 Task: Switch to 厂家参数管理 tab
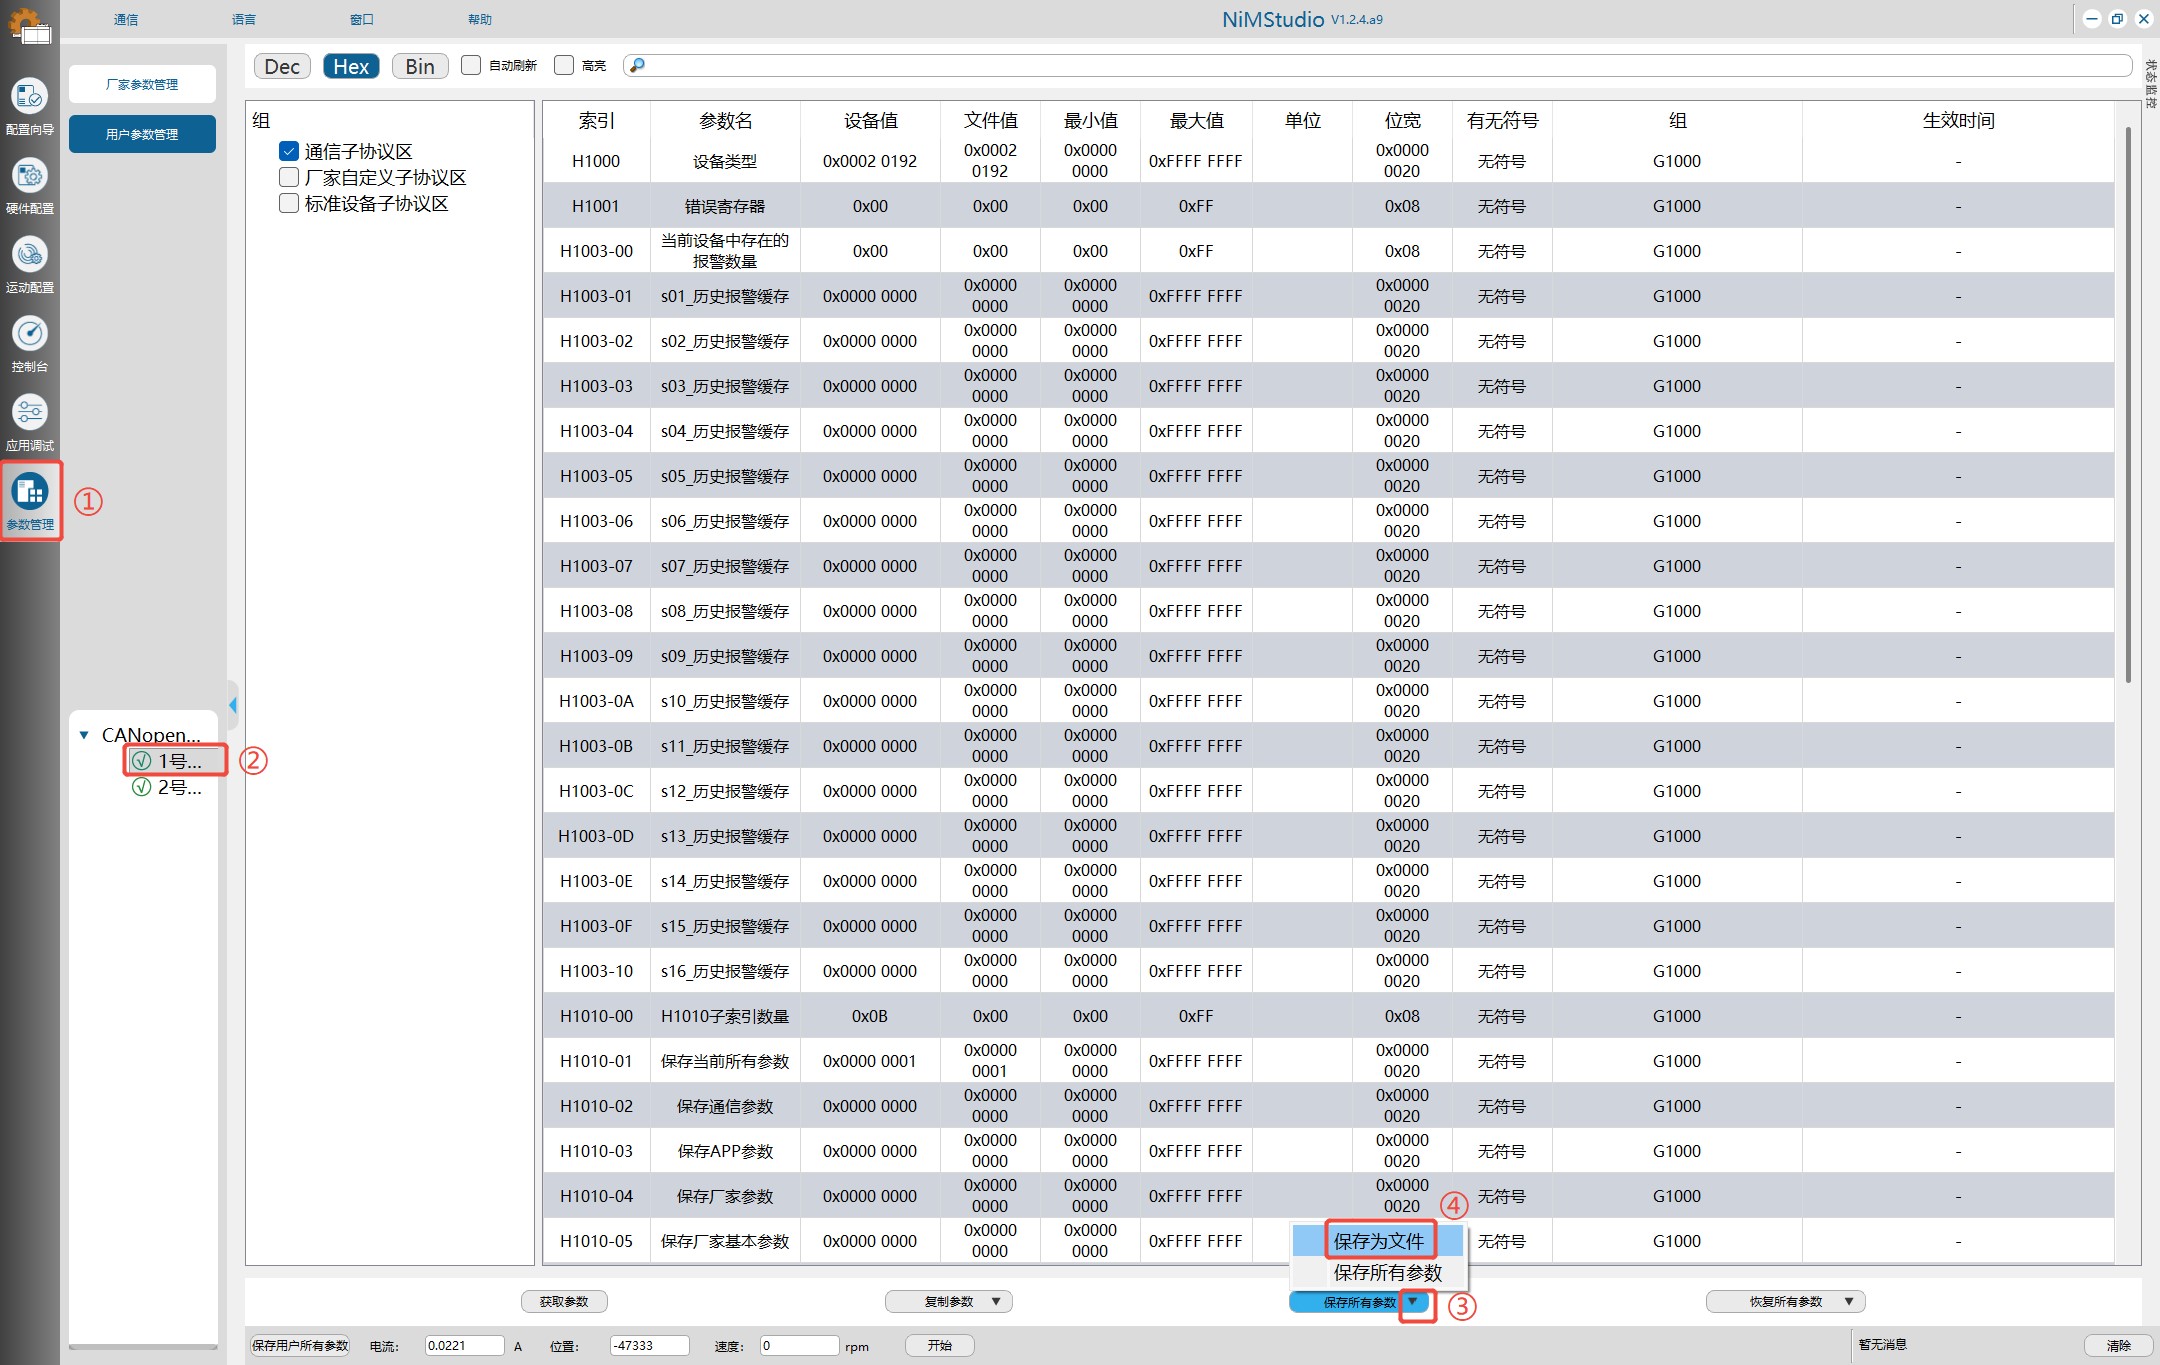[142, 84]
